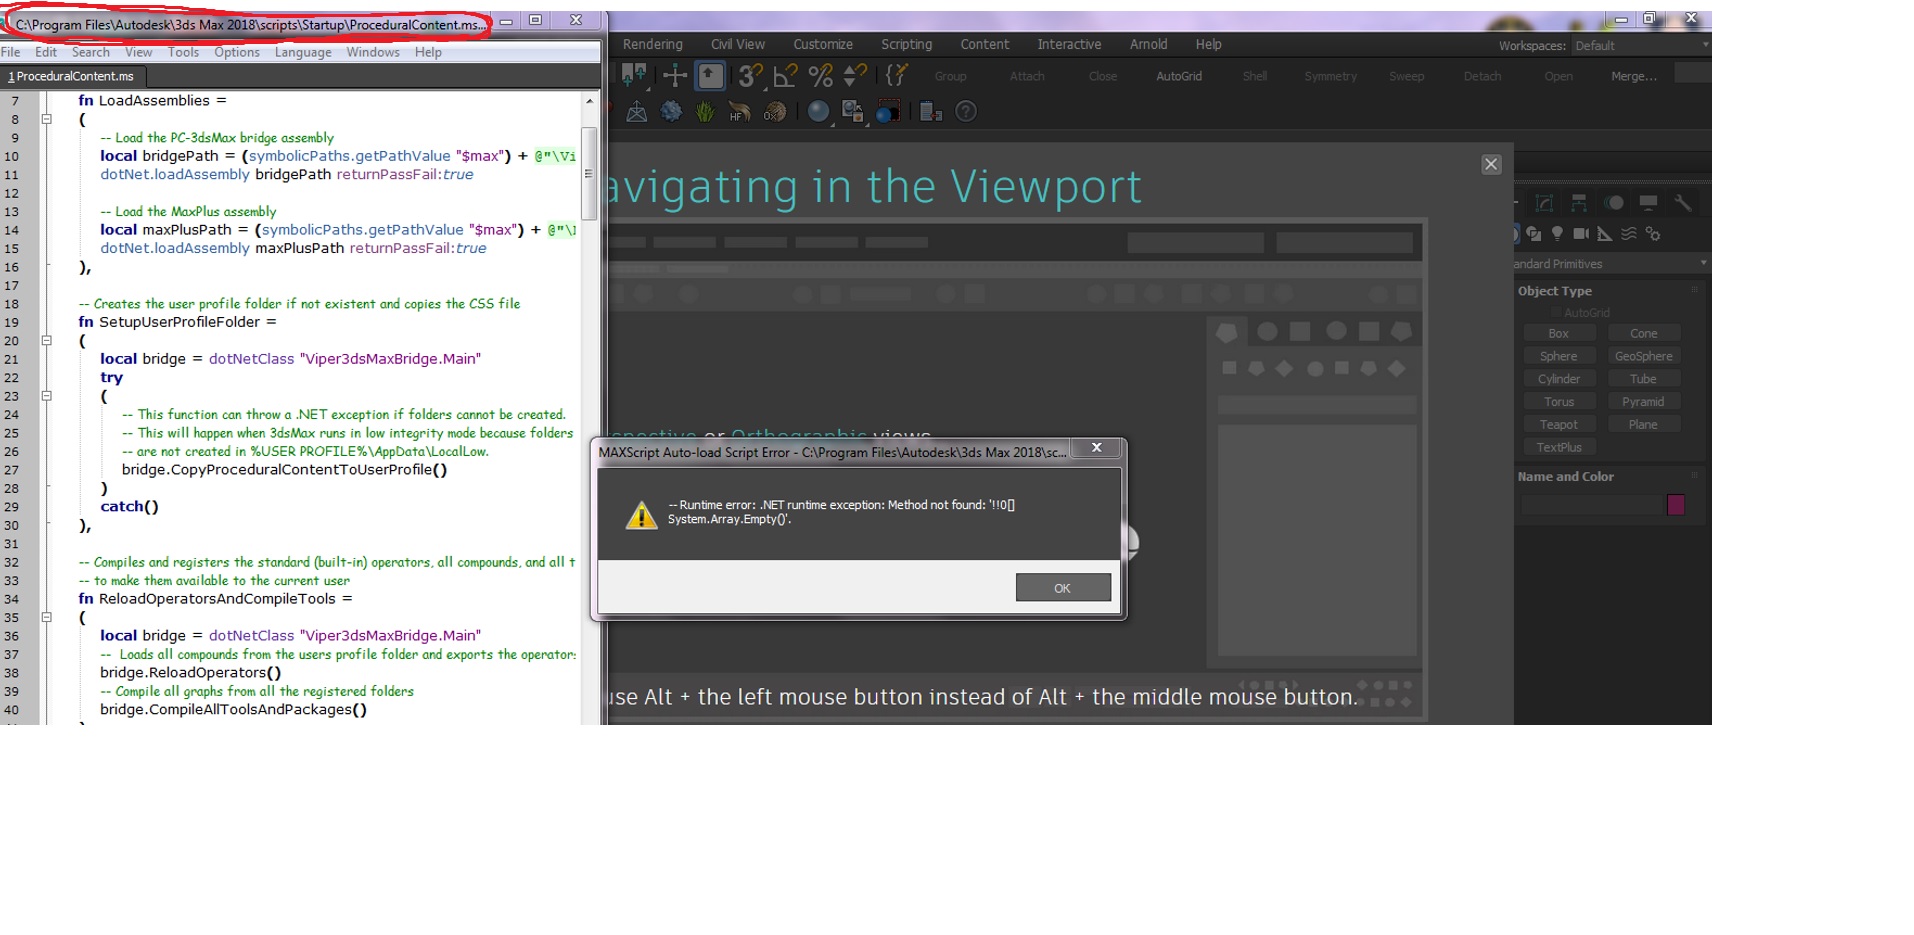Click the green grass plugin icon
The image size is (1914, 935).
pos(705,112)
